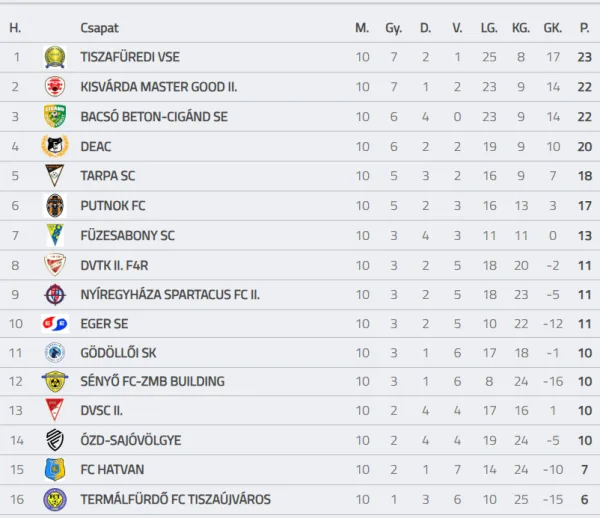This screenshot has width=600, height=518.
Task: Click the Füzesabony SC badge
Action: (x=54, y=235)
